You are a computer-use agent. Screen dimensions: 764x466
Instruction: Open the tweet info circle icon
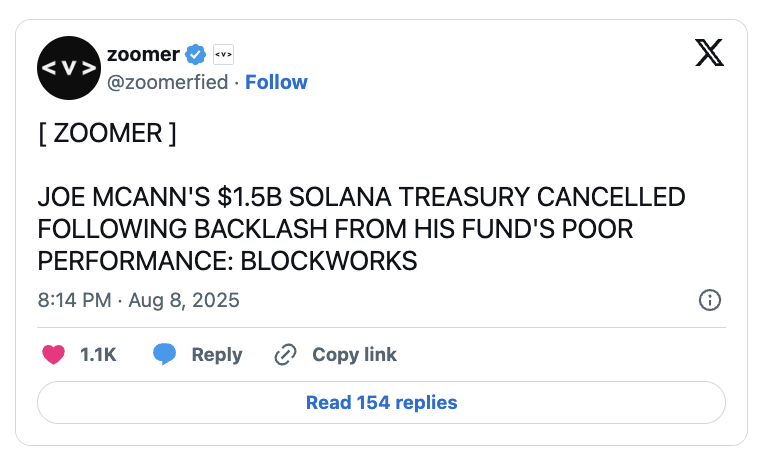point(709,300)
